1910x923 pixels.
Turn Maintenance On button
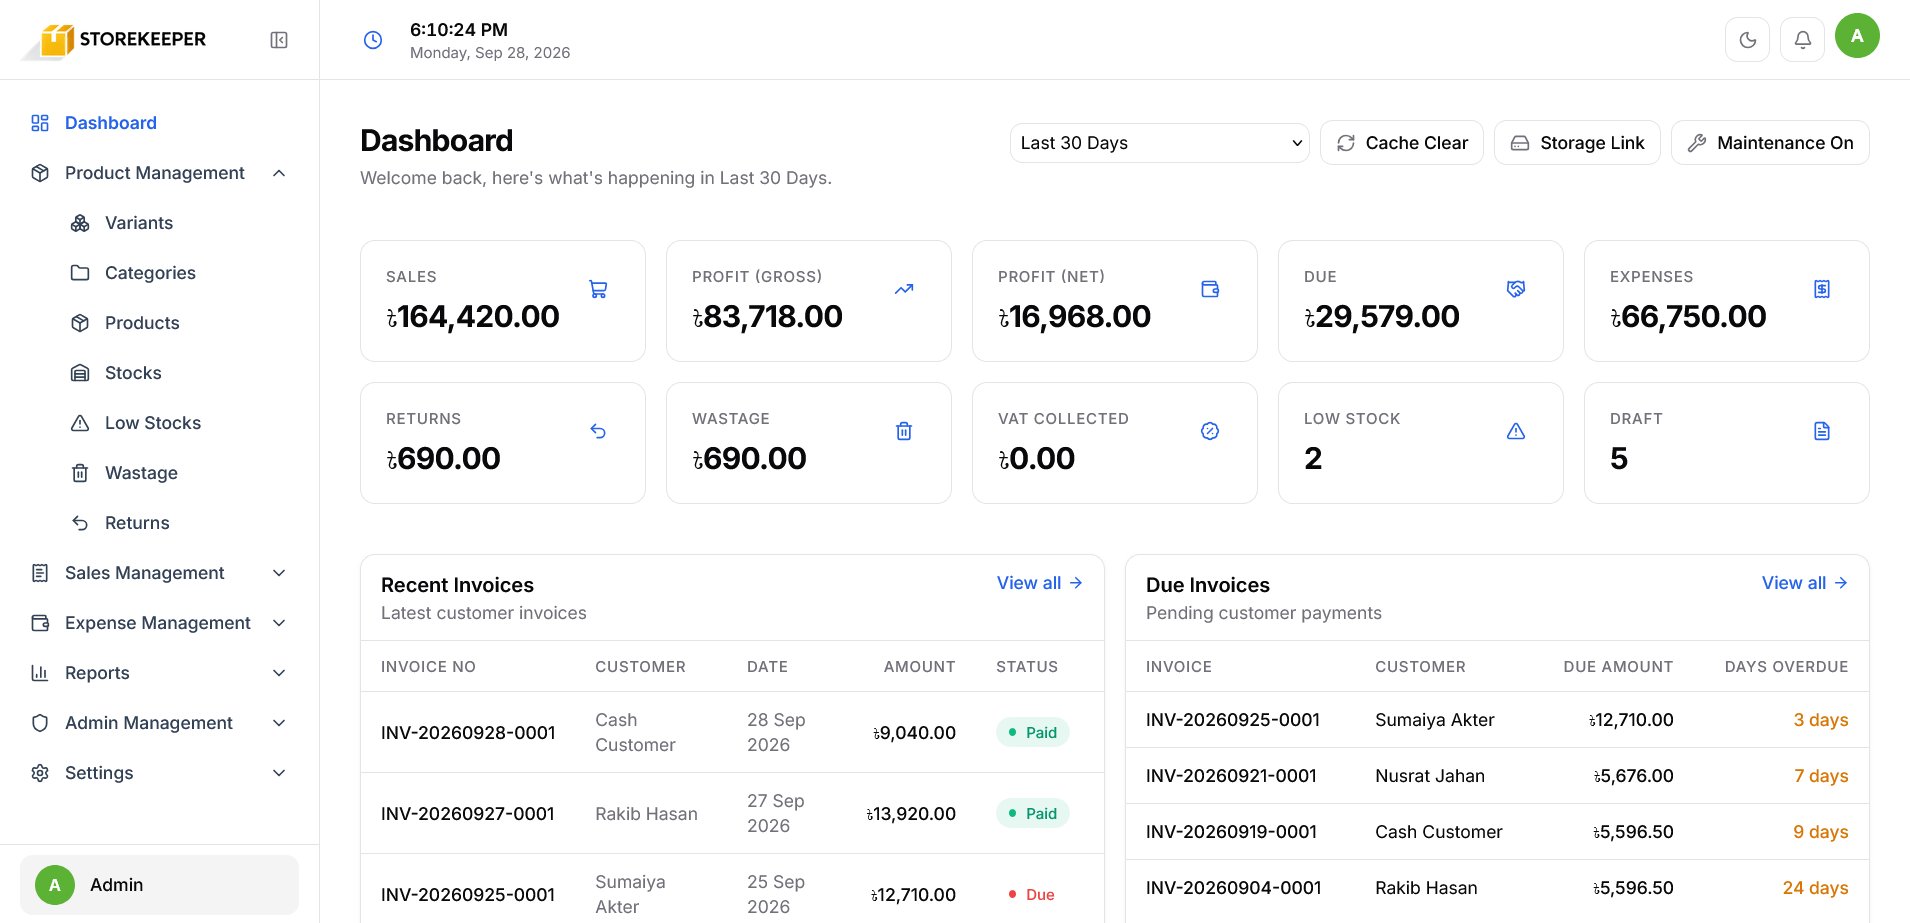(1770, 143)
